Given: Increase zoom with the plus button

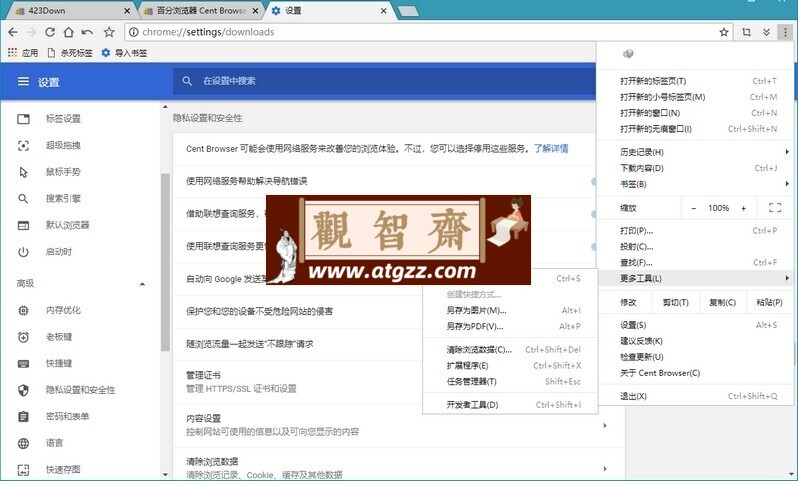Looking at the screenshot, I should [x=744, y=208].
